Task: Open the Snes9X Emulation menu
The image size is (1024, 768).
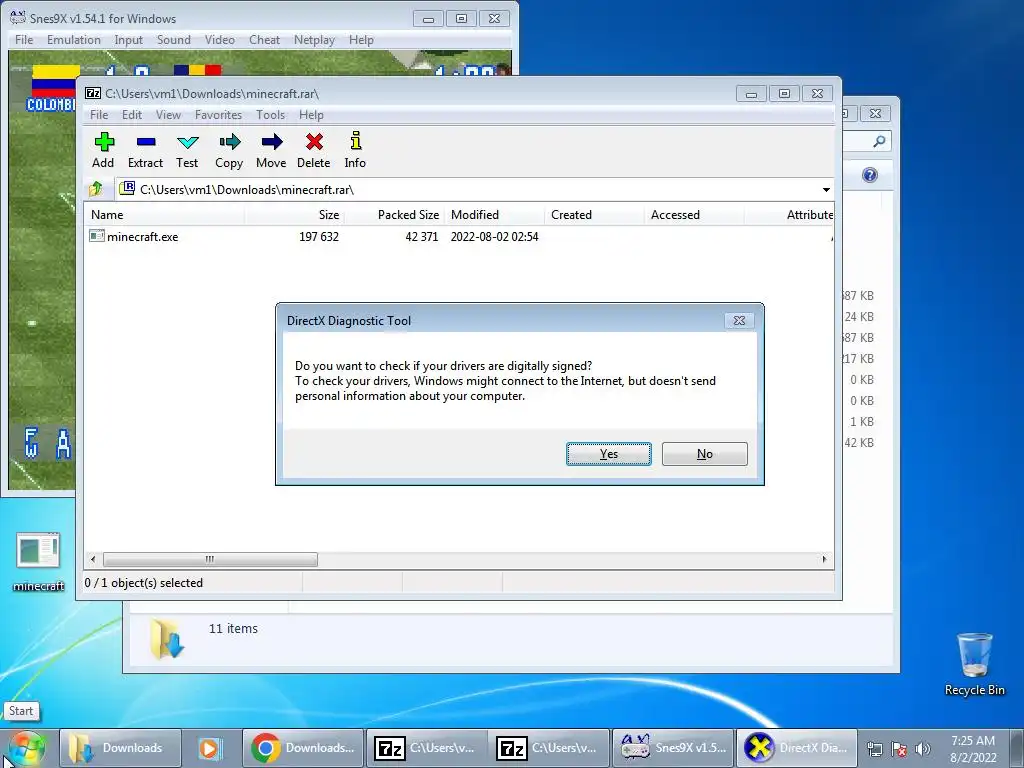Action: [74, 40]
